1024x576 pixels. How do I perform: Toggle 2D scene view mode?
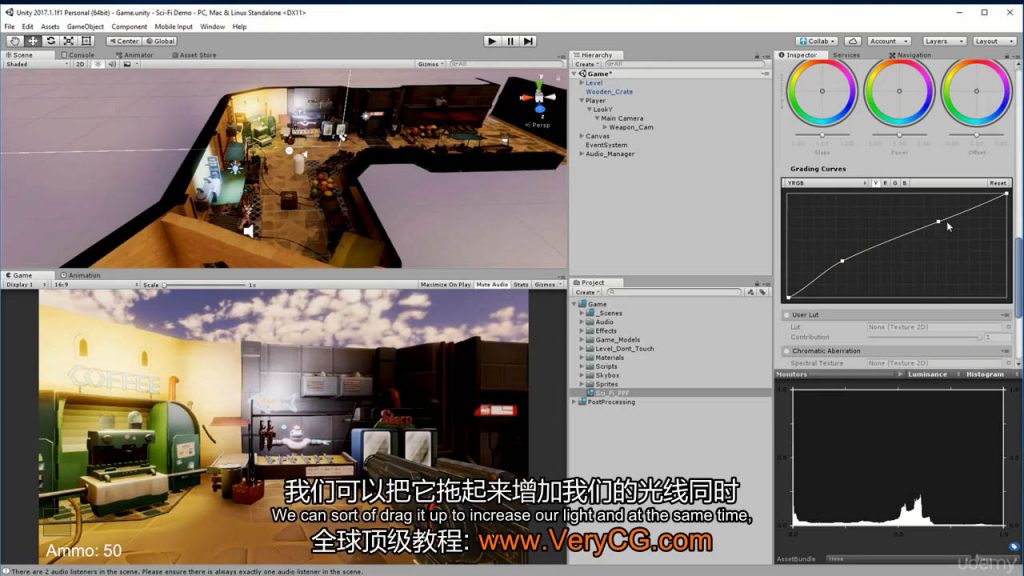point(80,64)
